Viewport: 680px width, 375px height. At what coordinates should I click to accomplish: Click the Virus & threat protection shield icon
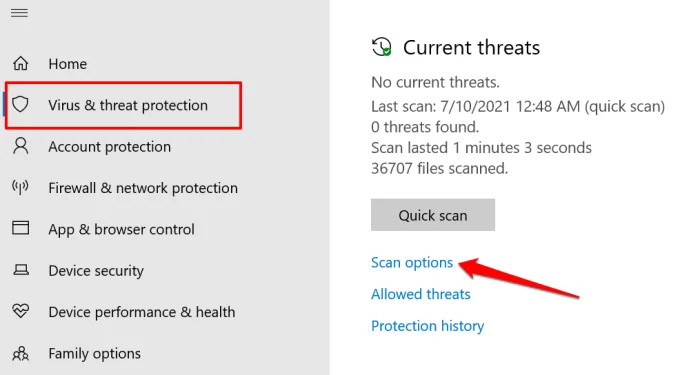coord(20,104)
